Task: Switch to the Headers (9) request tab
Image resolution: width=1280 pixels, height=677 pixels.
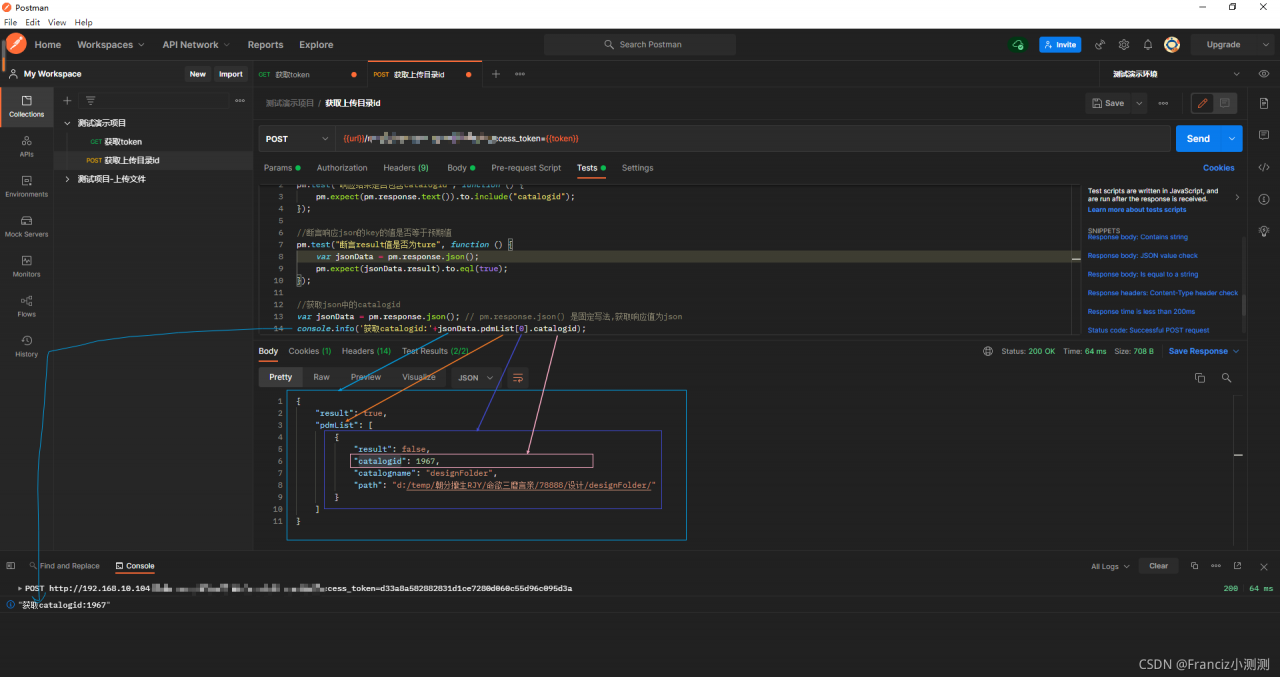Action: [405, 168]
